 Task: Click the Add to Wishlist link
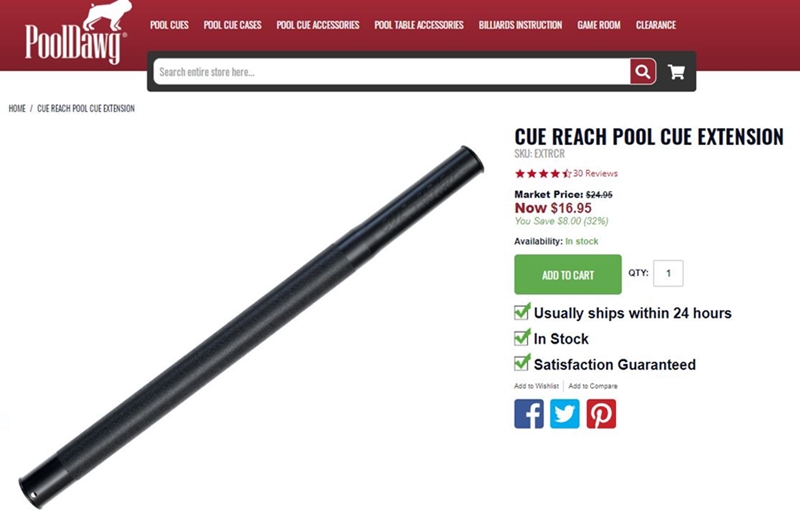pos(536,386)
